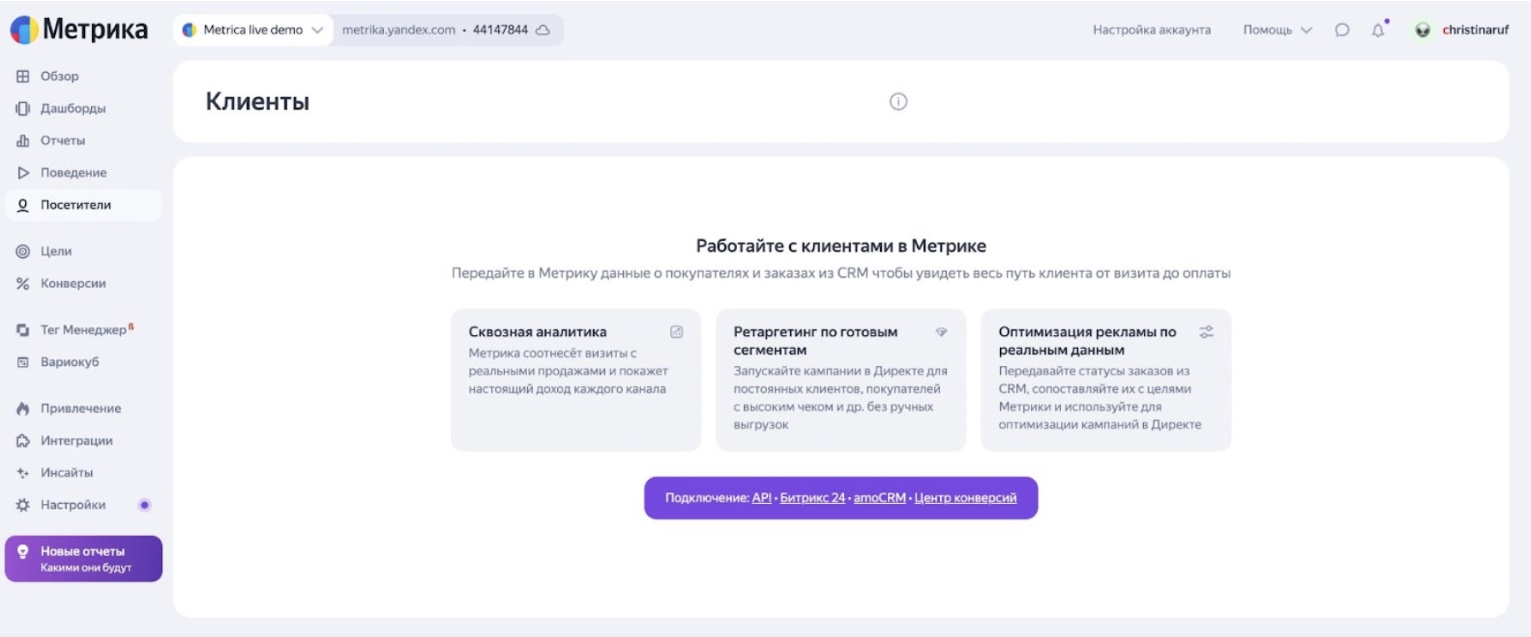Click the Оптимизация рекламы по реальным данным card
Image resolution: width=1531 pixels, height=637 pixels.
pos(1106,380)
